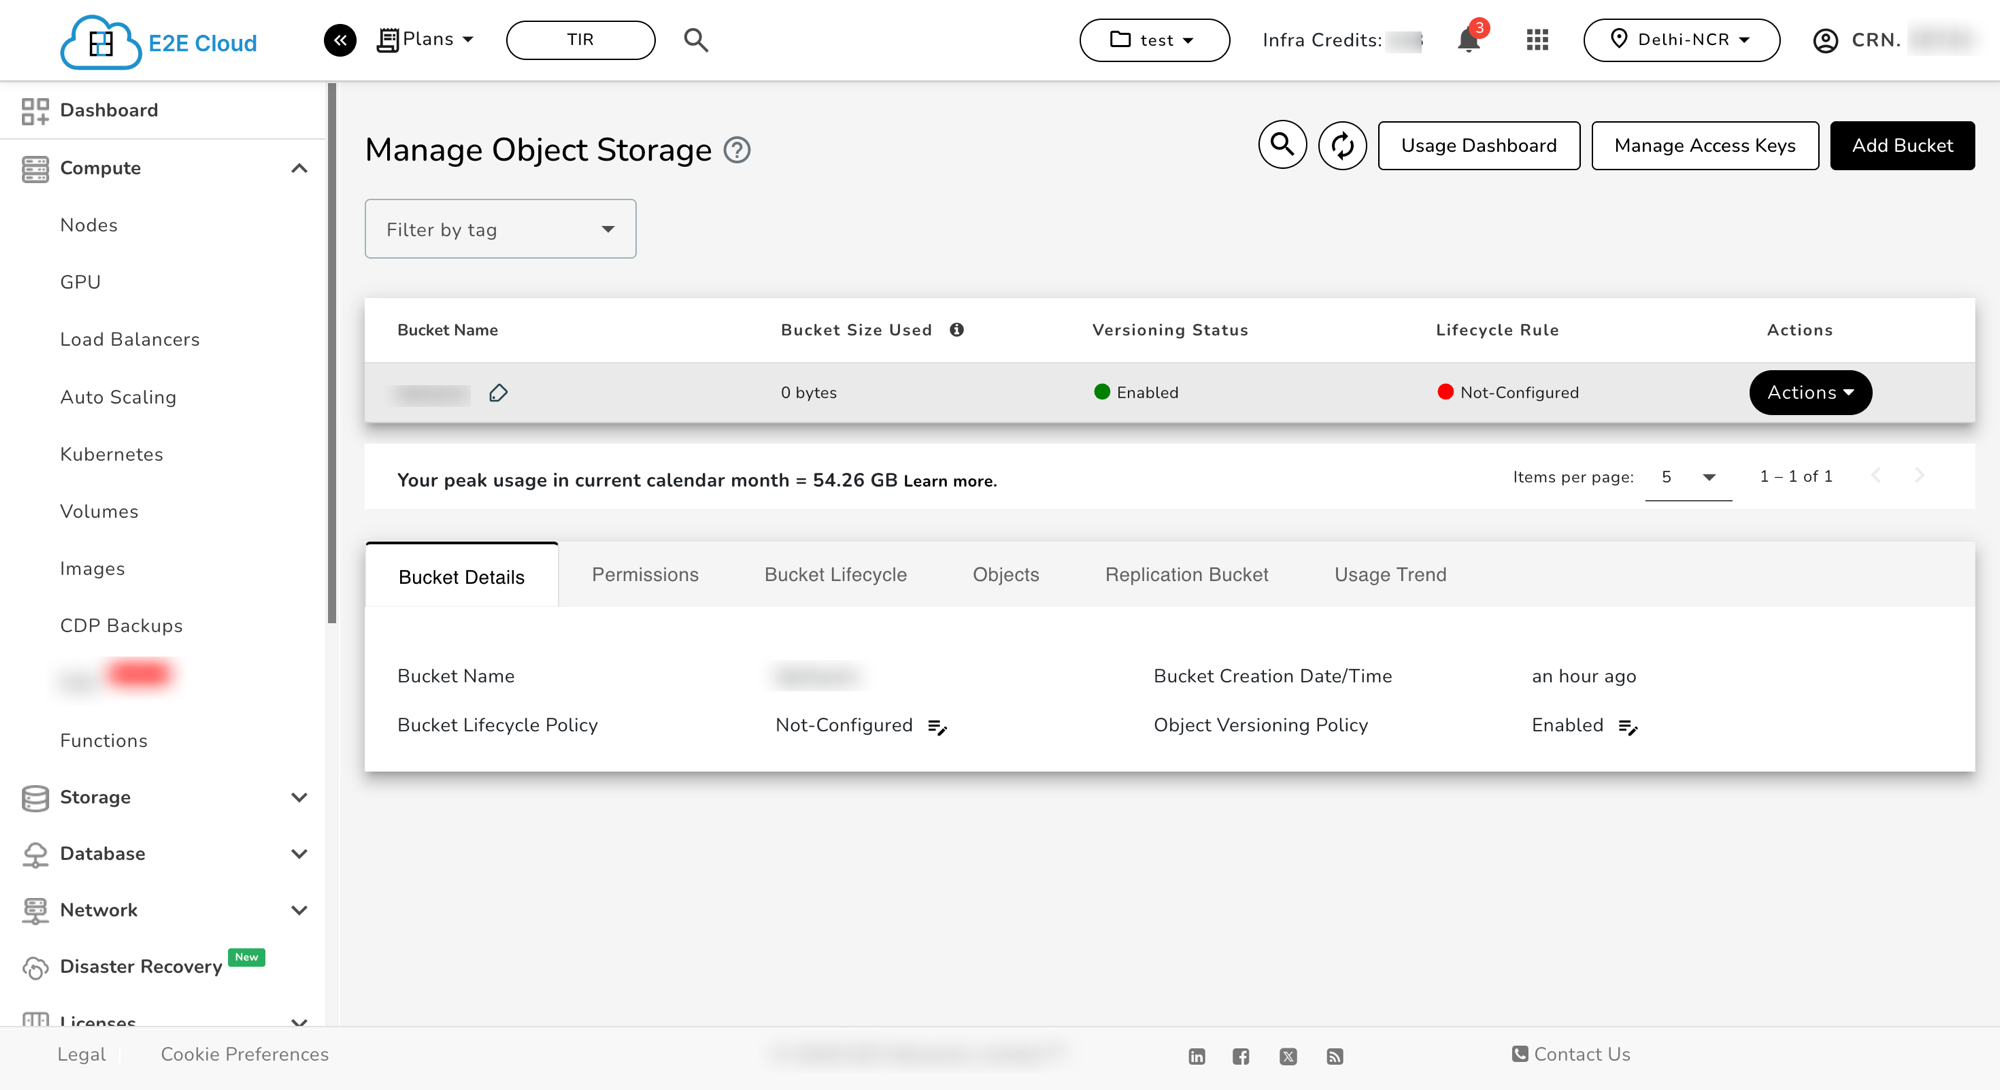Collapse the Compute section

click(299, 168)
